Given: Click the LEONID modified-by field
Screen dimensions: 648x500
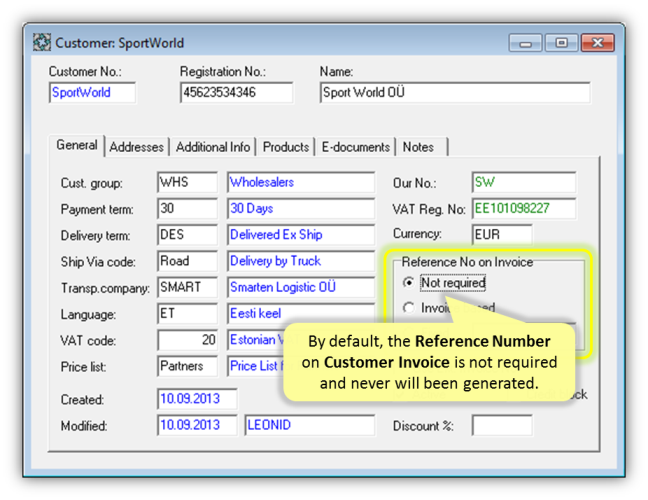Looking at the screenshot, I should tap(310, 425).
